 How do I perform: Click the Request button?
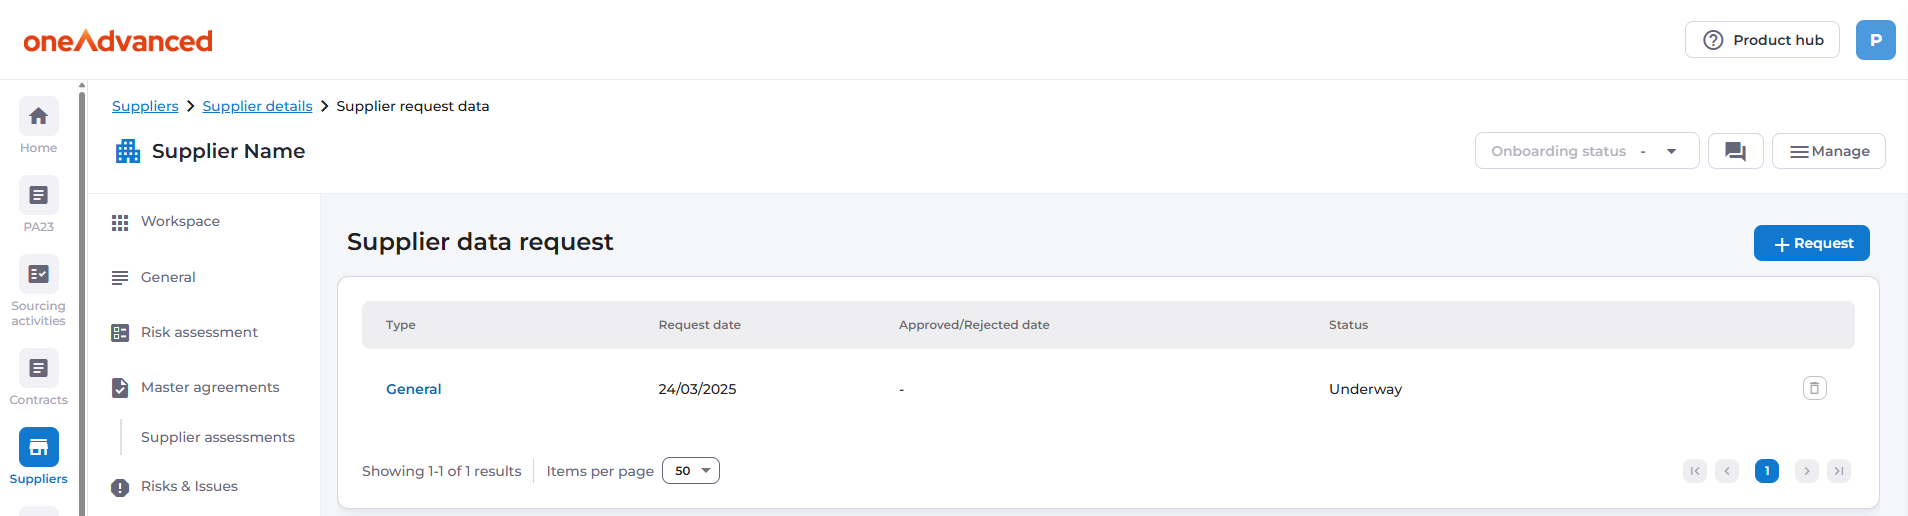1811,243
